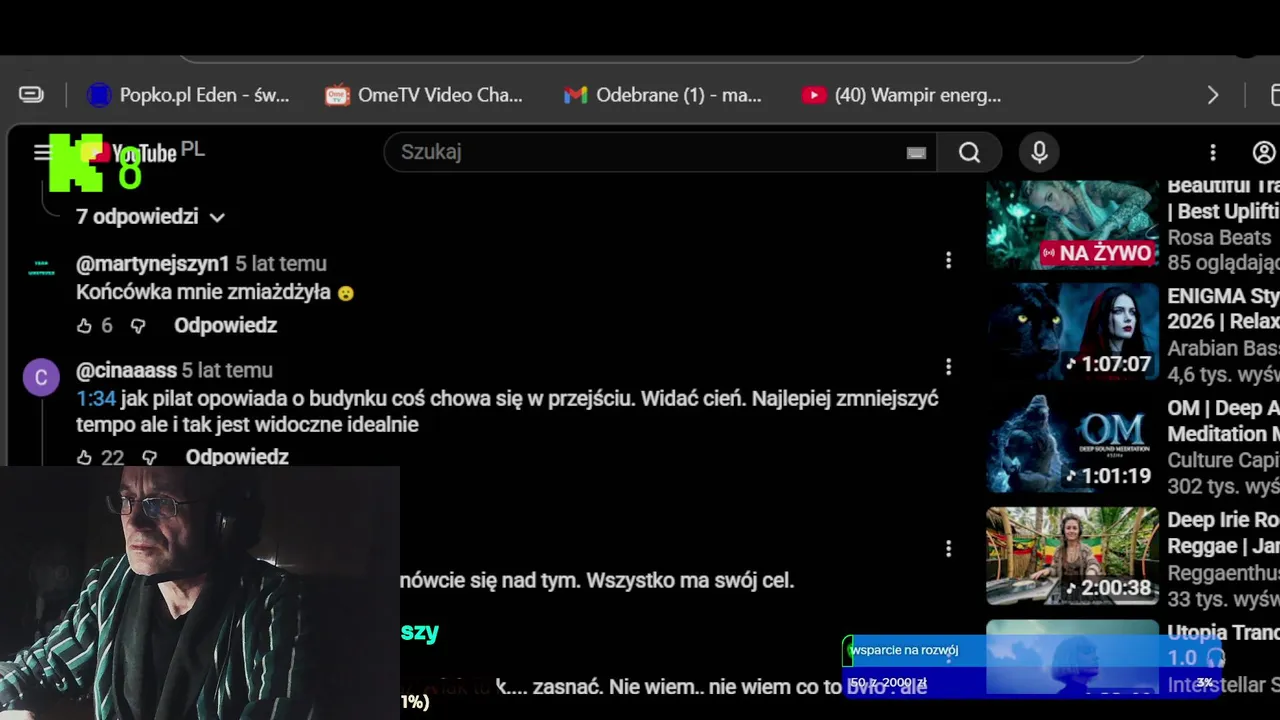Expand the 7 odpowiedzi replies
1280x720 pixels.
(151, 217)
